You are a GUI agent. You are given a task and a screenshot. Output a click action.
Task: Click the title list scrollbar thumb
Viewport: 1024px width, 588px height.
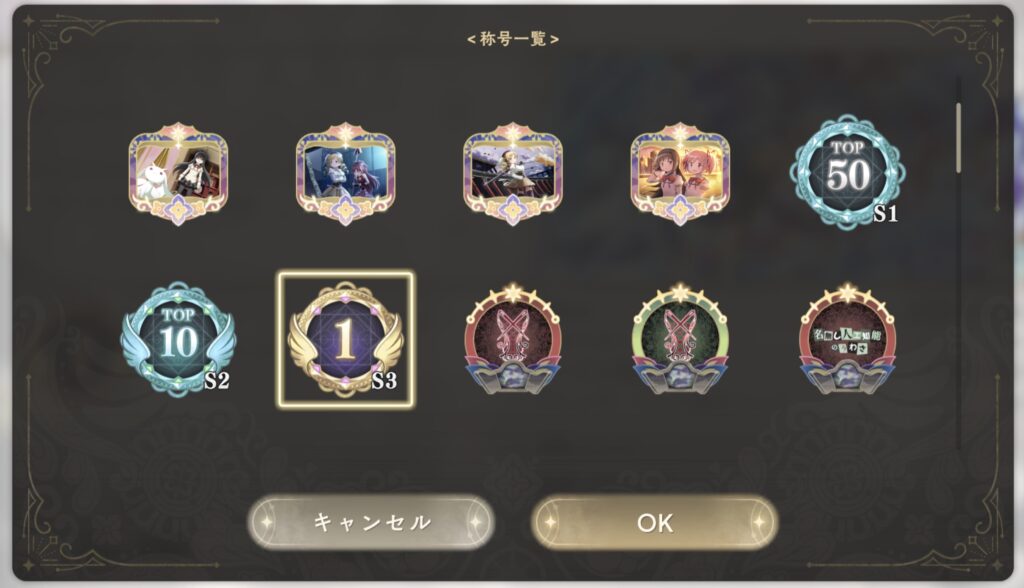click(x=959, y=138)
